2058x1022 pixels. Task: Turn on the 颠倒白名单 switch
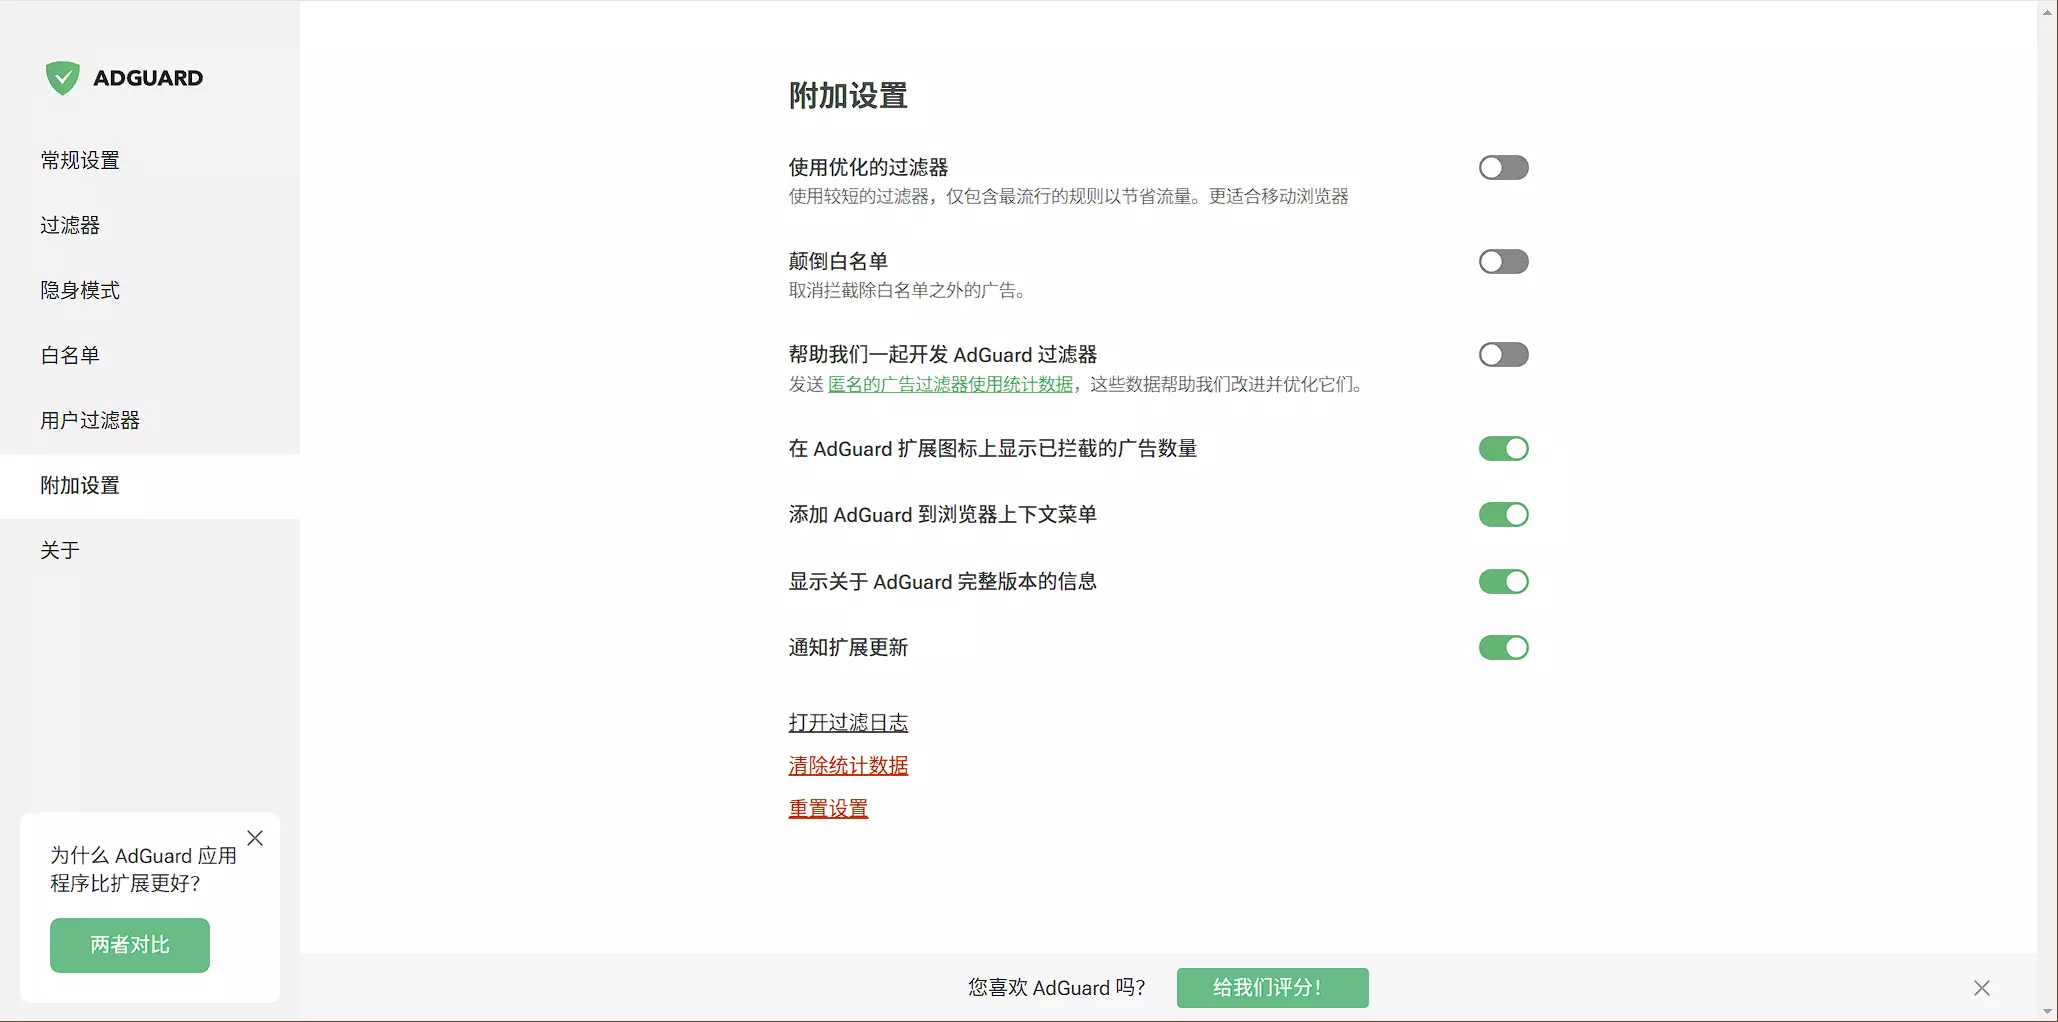(x=1503, y=262)
